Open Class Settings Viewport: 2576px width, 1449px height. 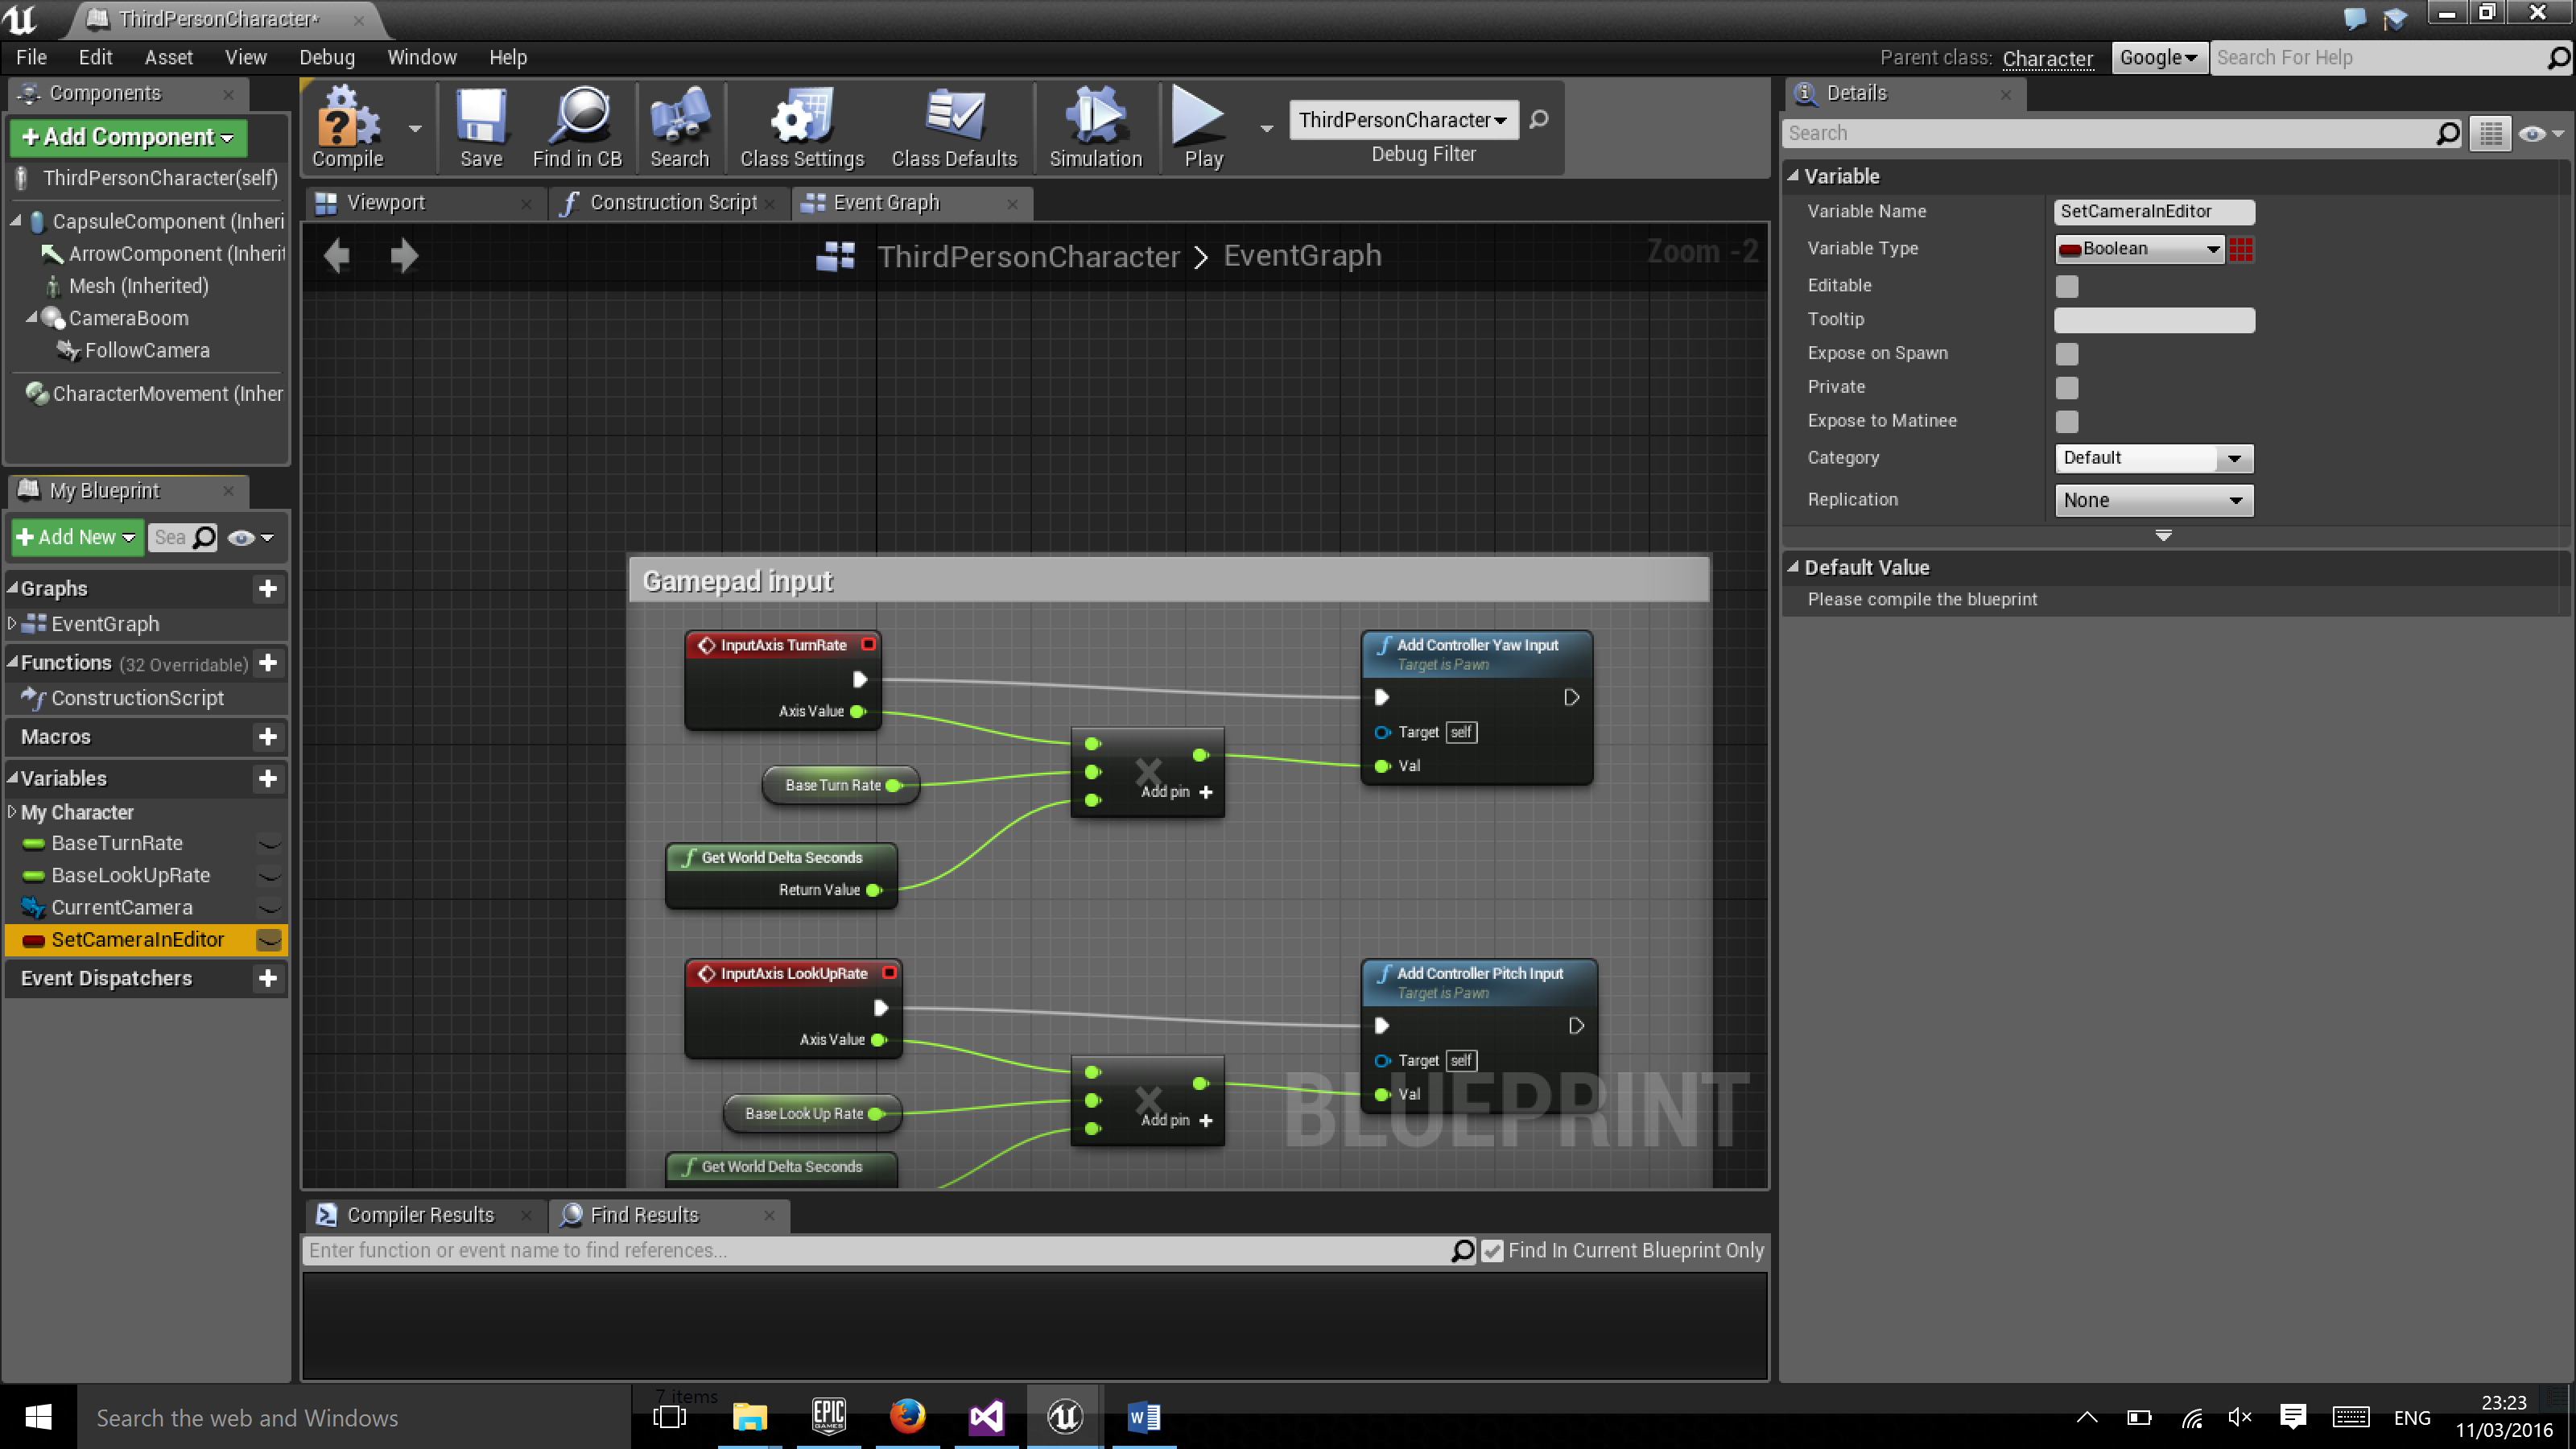[801, 128]
